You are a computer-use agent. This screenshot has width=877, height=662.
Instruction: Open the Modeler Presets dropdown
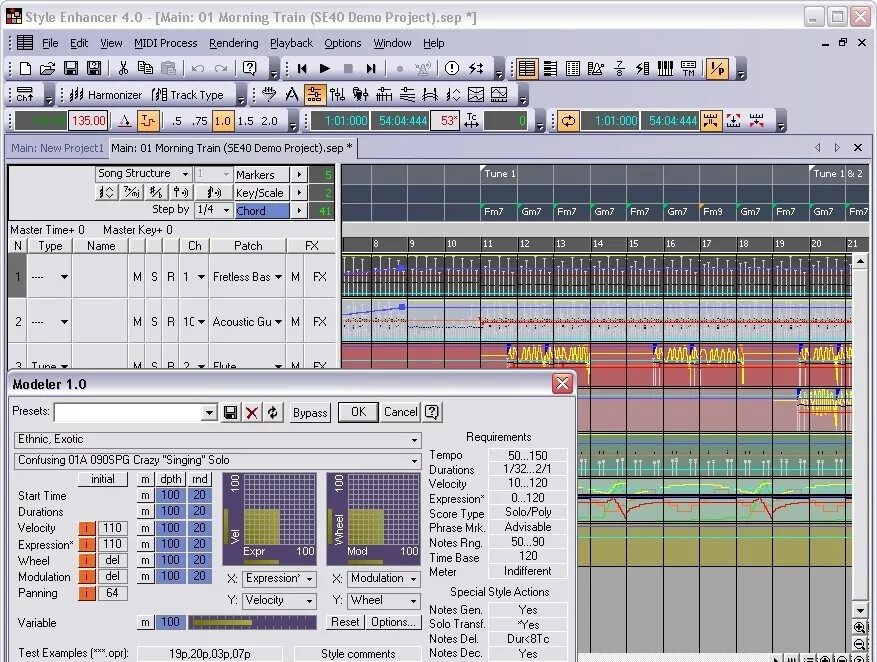(x=209, y=413)
